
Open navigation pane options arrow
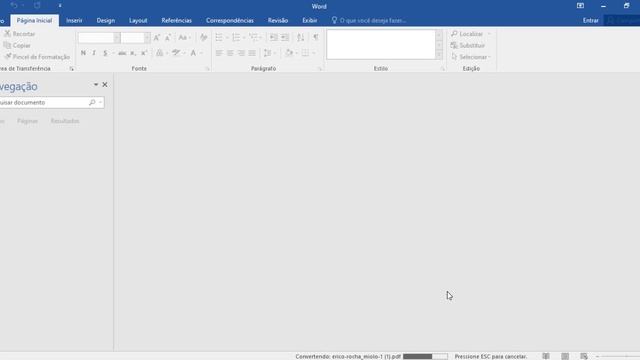[x=96, y=84]
